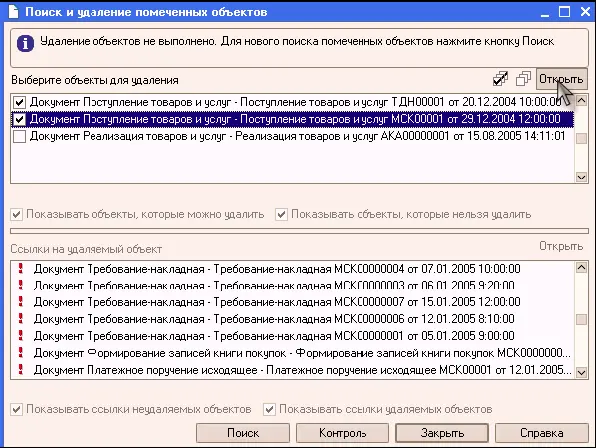Check the Реализация товаров и услуг АКА00000001 box
The height and width of the screenshot is (448, 596).
point(19,136)
